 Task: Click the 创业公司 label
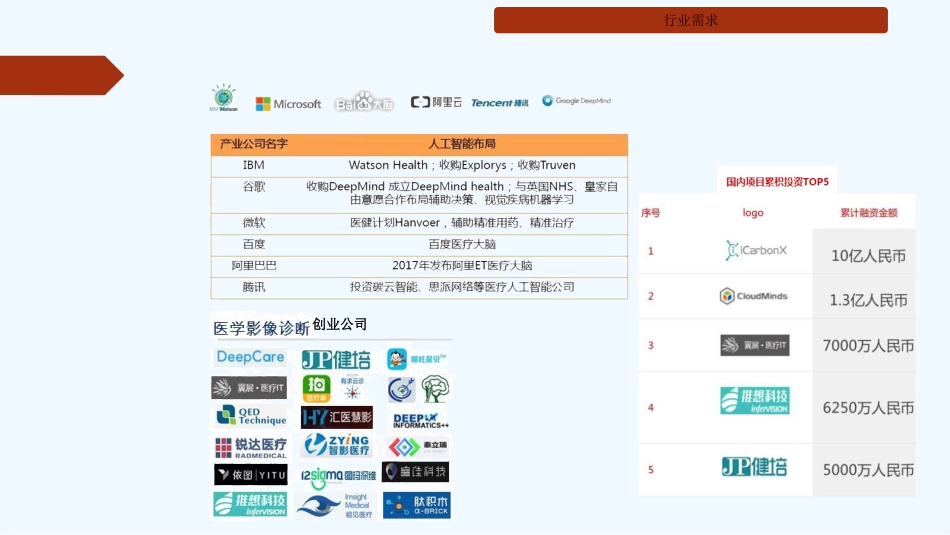click(340, 324)
